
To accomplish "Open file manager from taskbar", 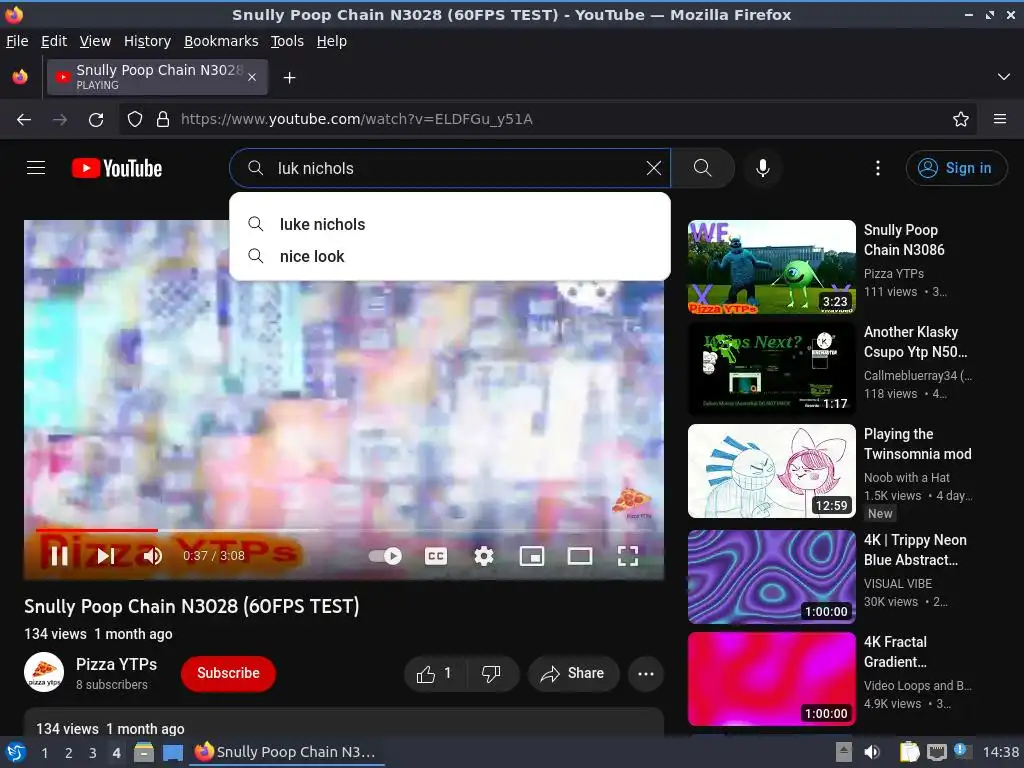I will (x=144, y=752).
